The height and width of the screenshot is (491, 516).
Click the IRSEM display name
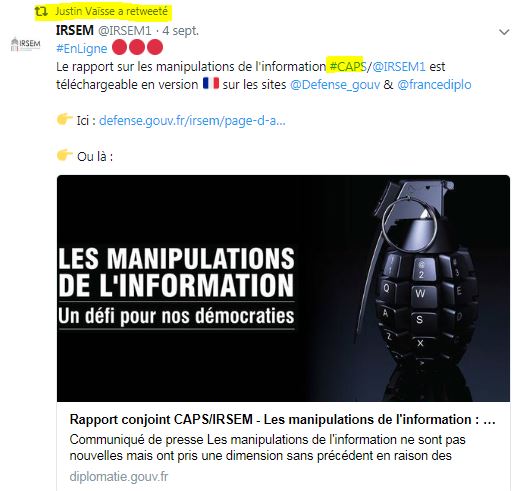pyautogui.click(x=75, y=30)
